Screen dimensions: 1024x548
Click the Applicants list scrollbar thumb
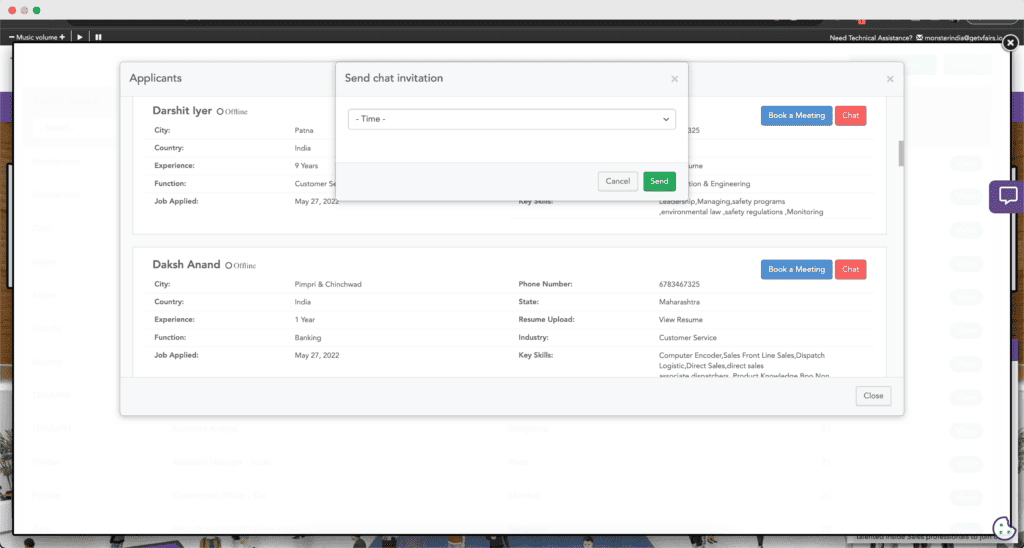click(x=900, y=153)
